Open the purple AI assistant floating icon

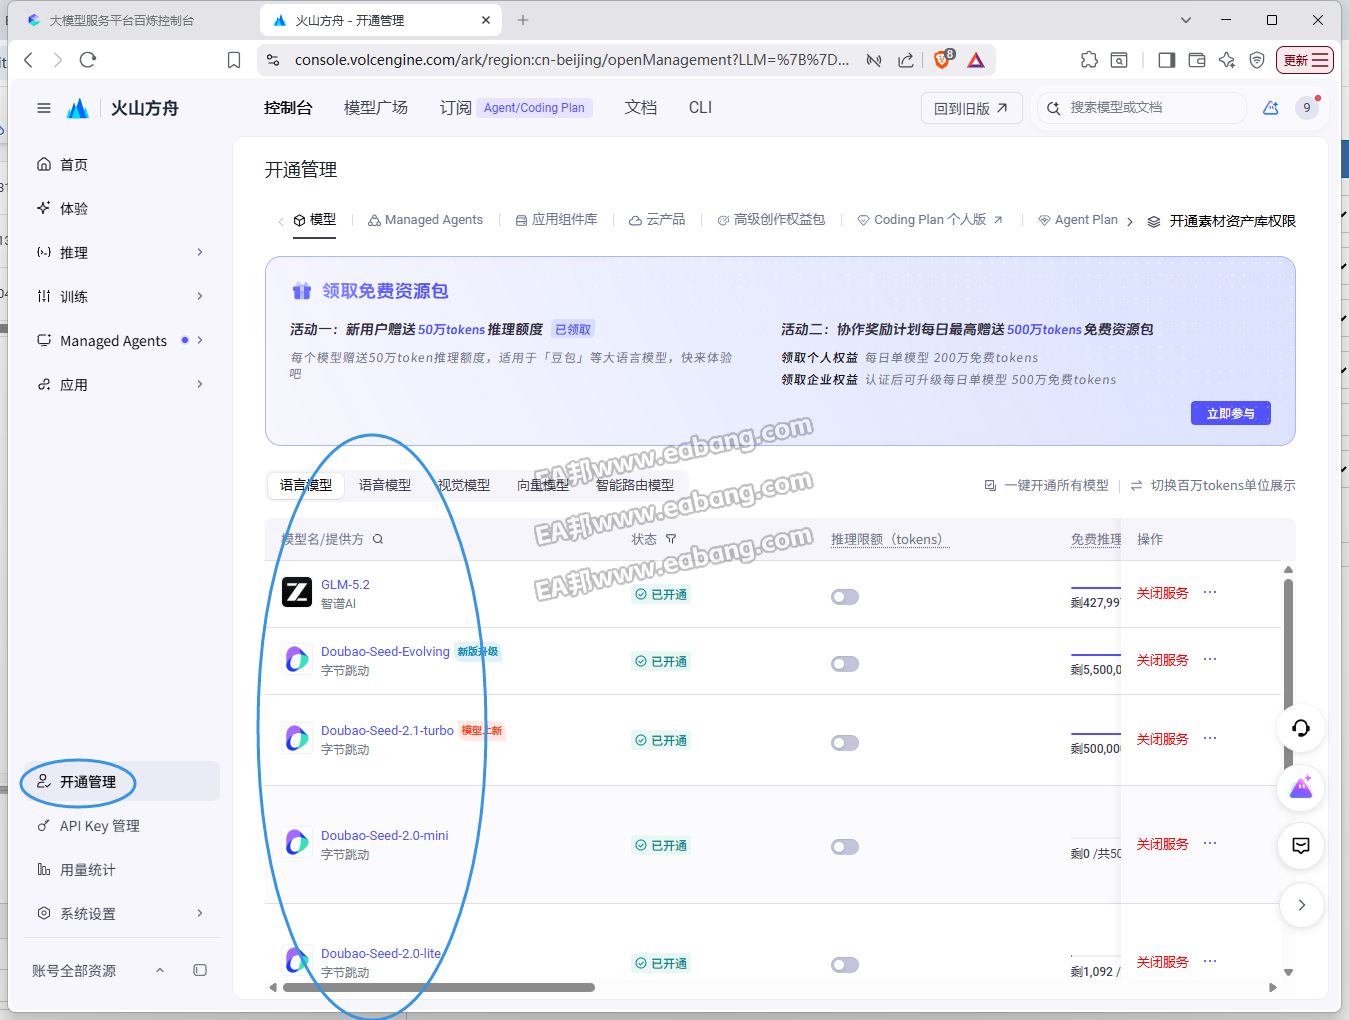(1301, 788)
